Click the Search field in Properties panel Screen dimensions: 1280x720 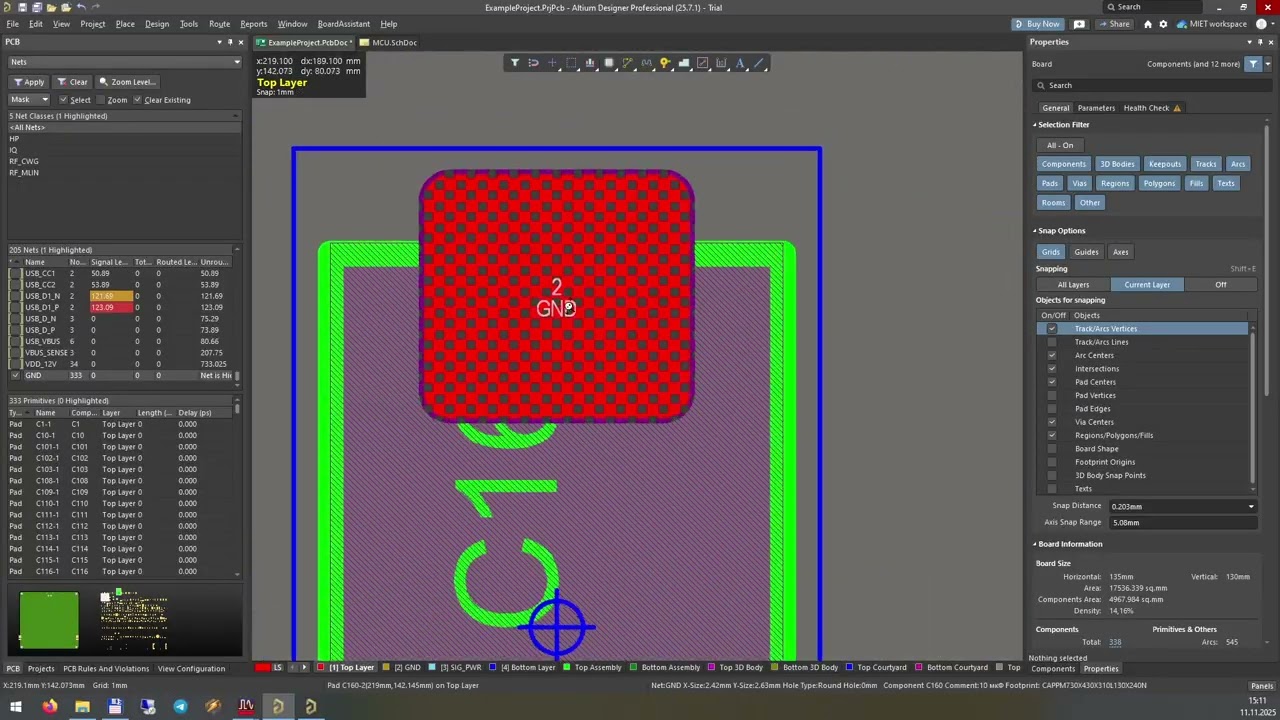[1150, 86]
